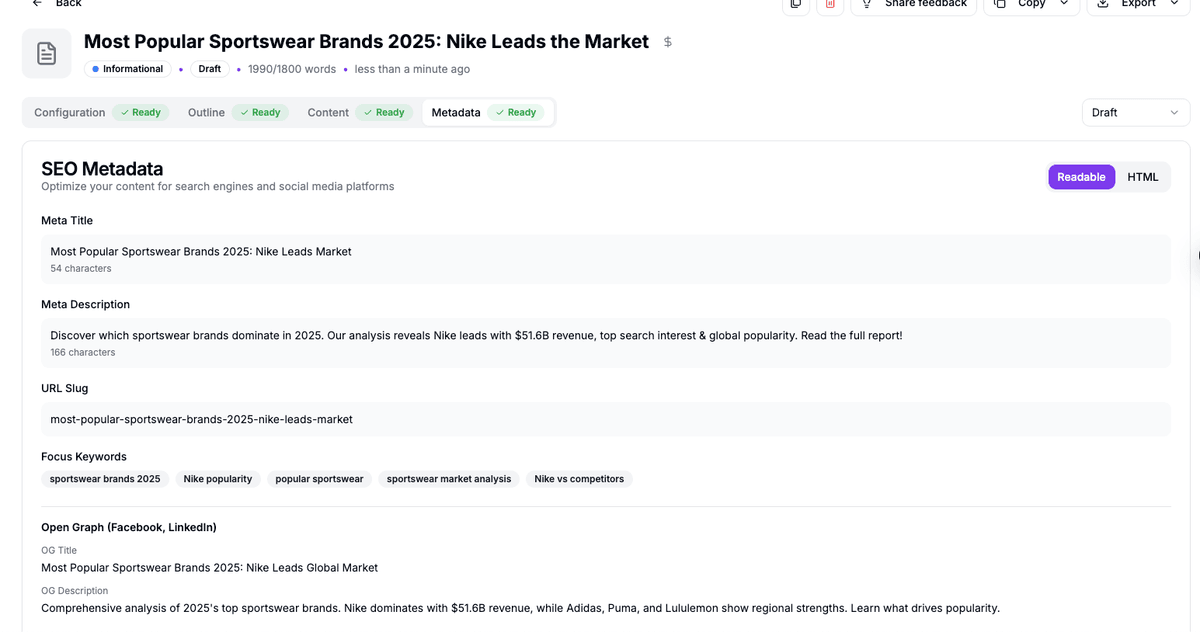
Task: Switch to Readable view mode
Action: (1081, 177)
